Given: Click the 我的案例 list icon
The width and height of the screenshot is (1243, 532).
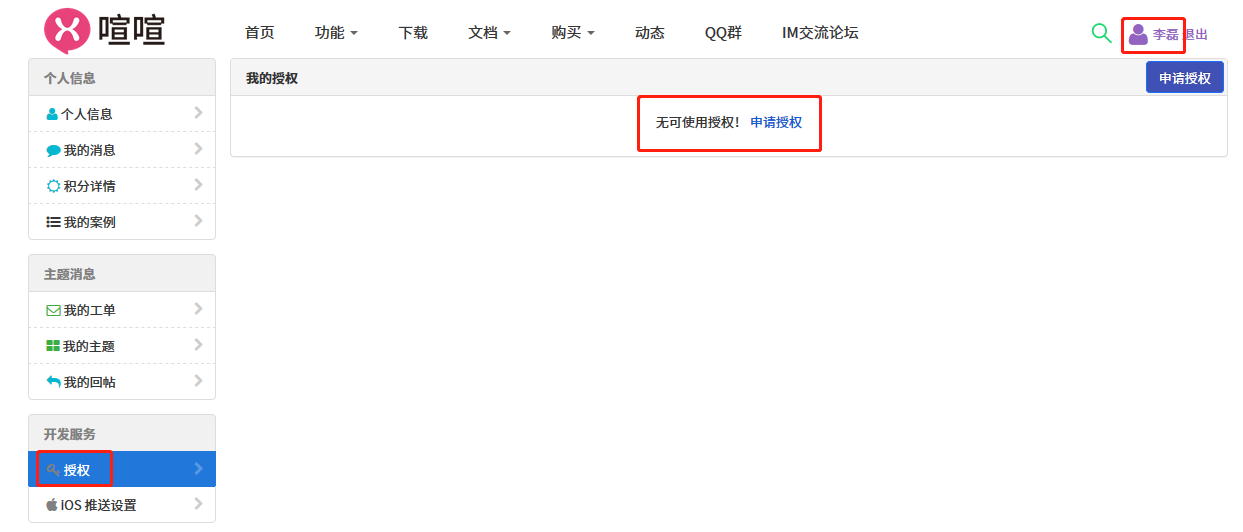Looking at the screenshot, I should click(53, 222).
